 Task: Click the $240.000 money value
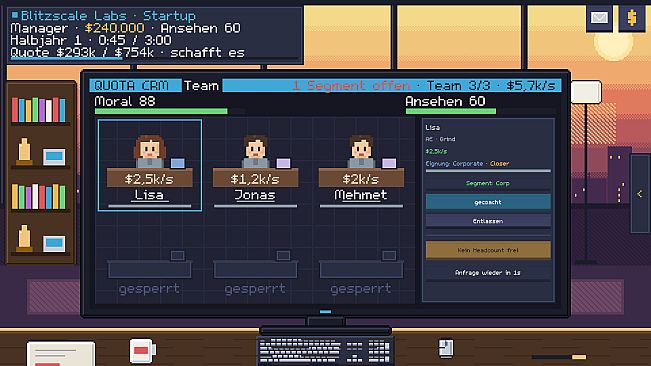[115, 28]
